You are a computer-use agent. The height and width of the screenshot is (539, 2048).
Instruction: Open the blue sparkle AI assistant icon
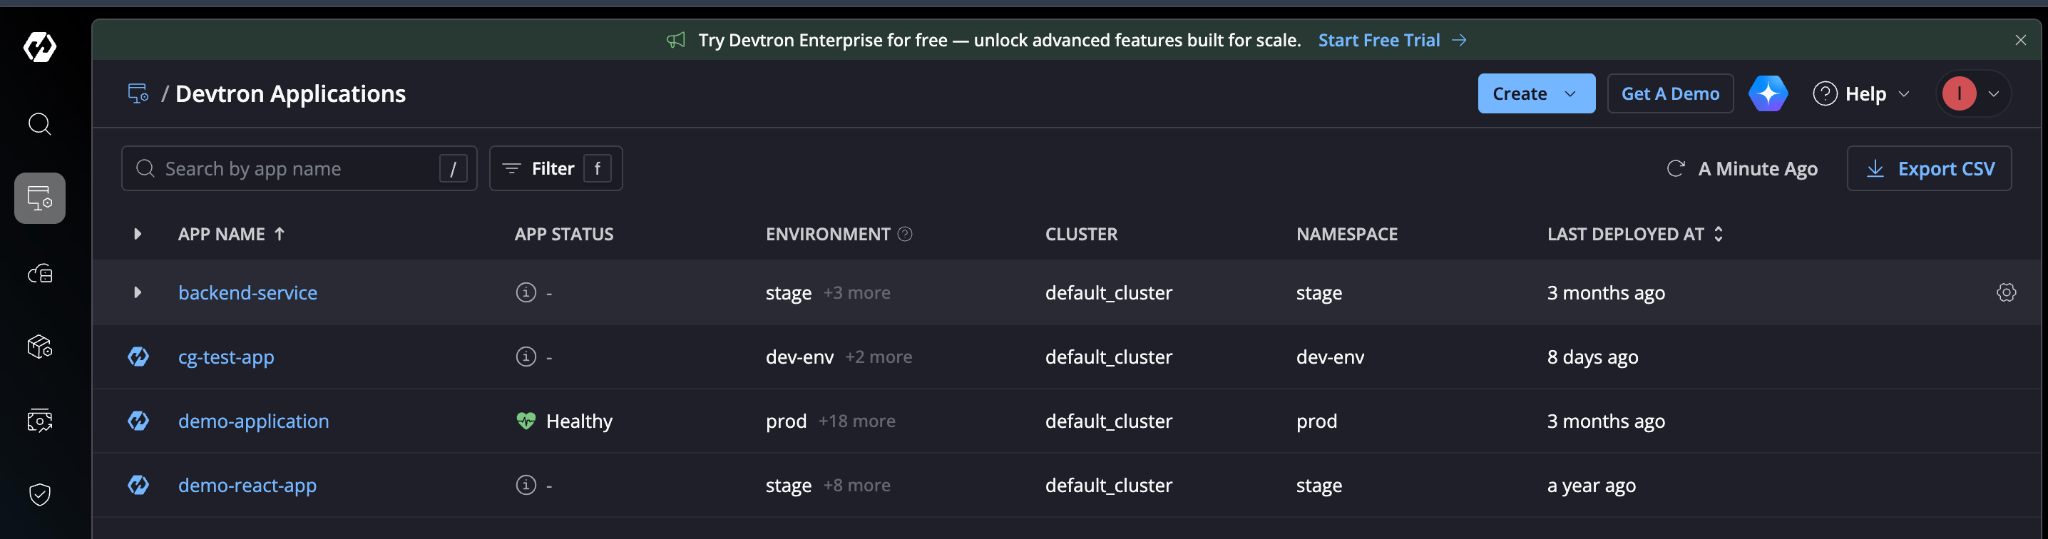[x=1768, y=94]
